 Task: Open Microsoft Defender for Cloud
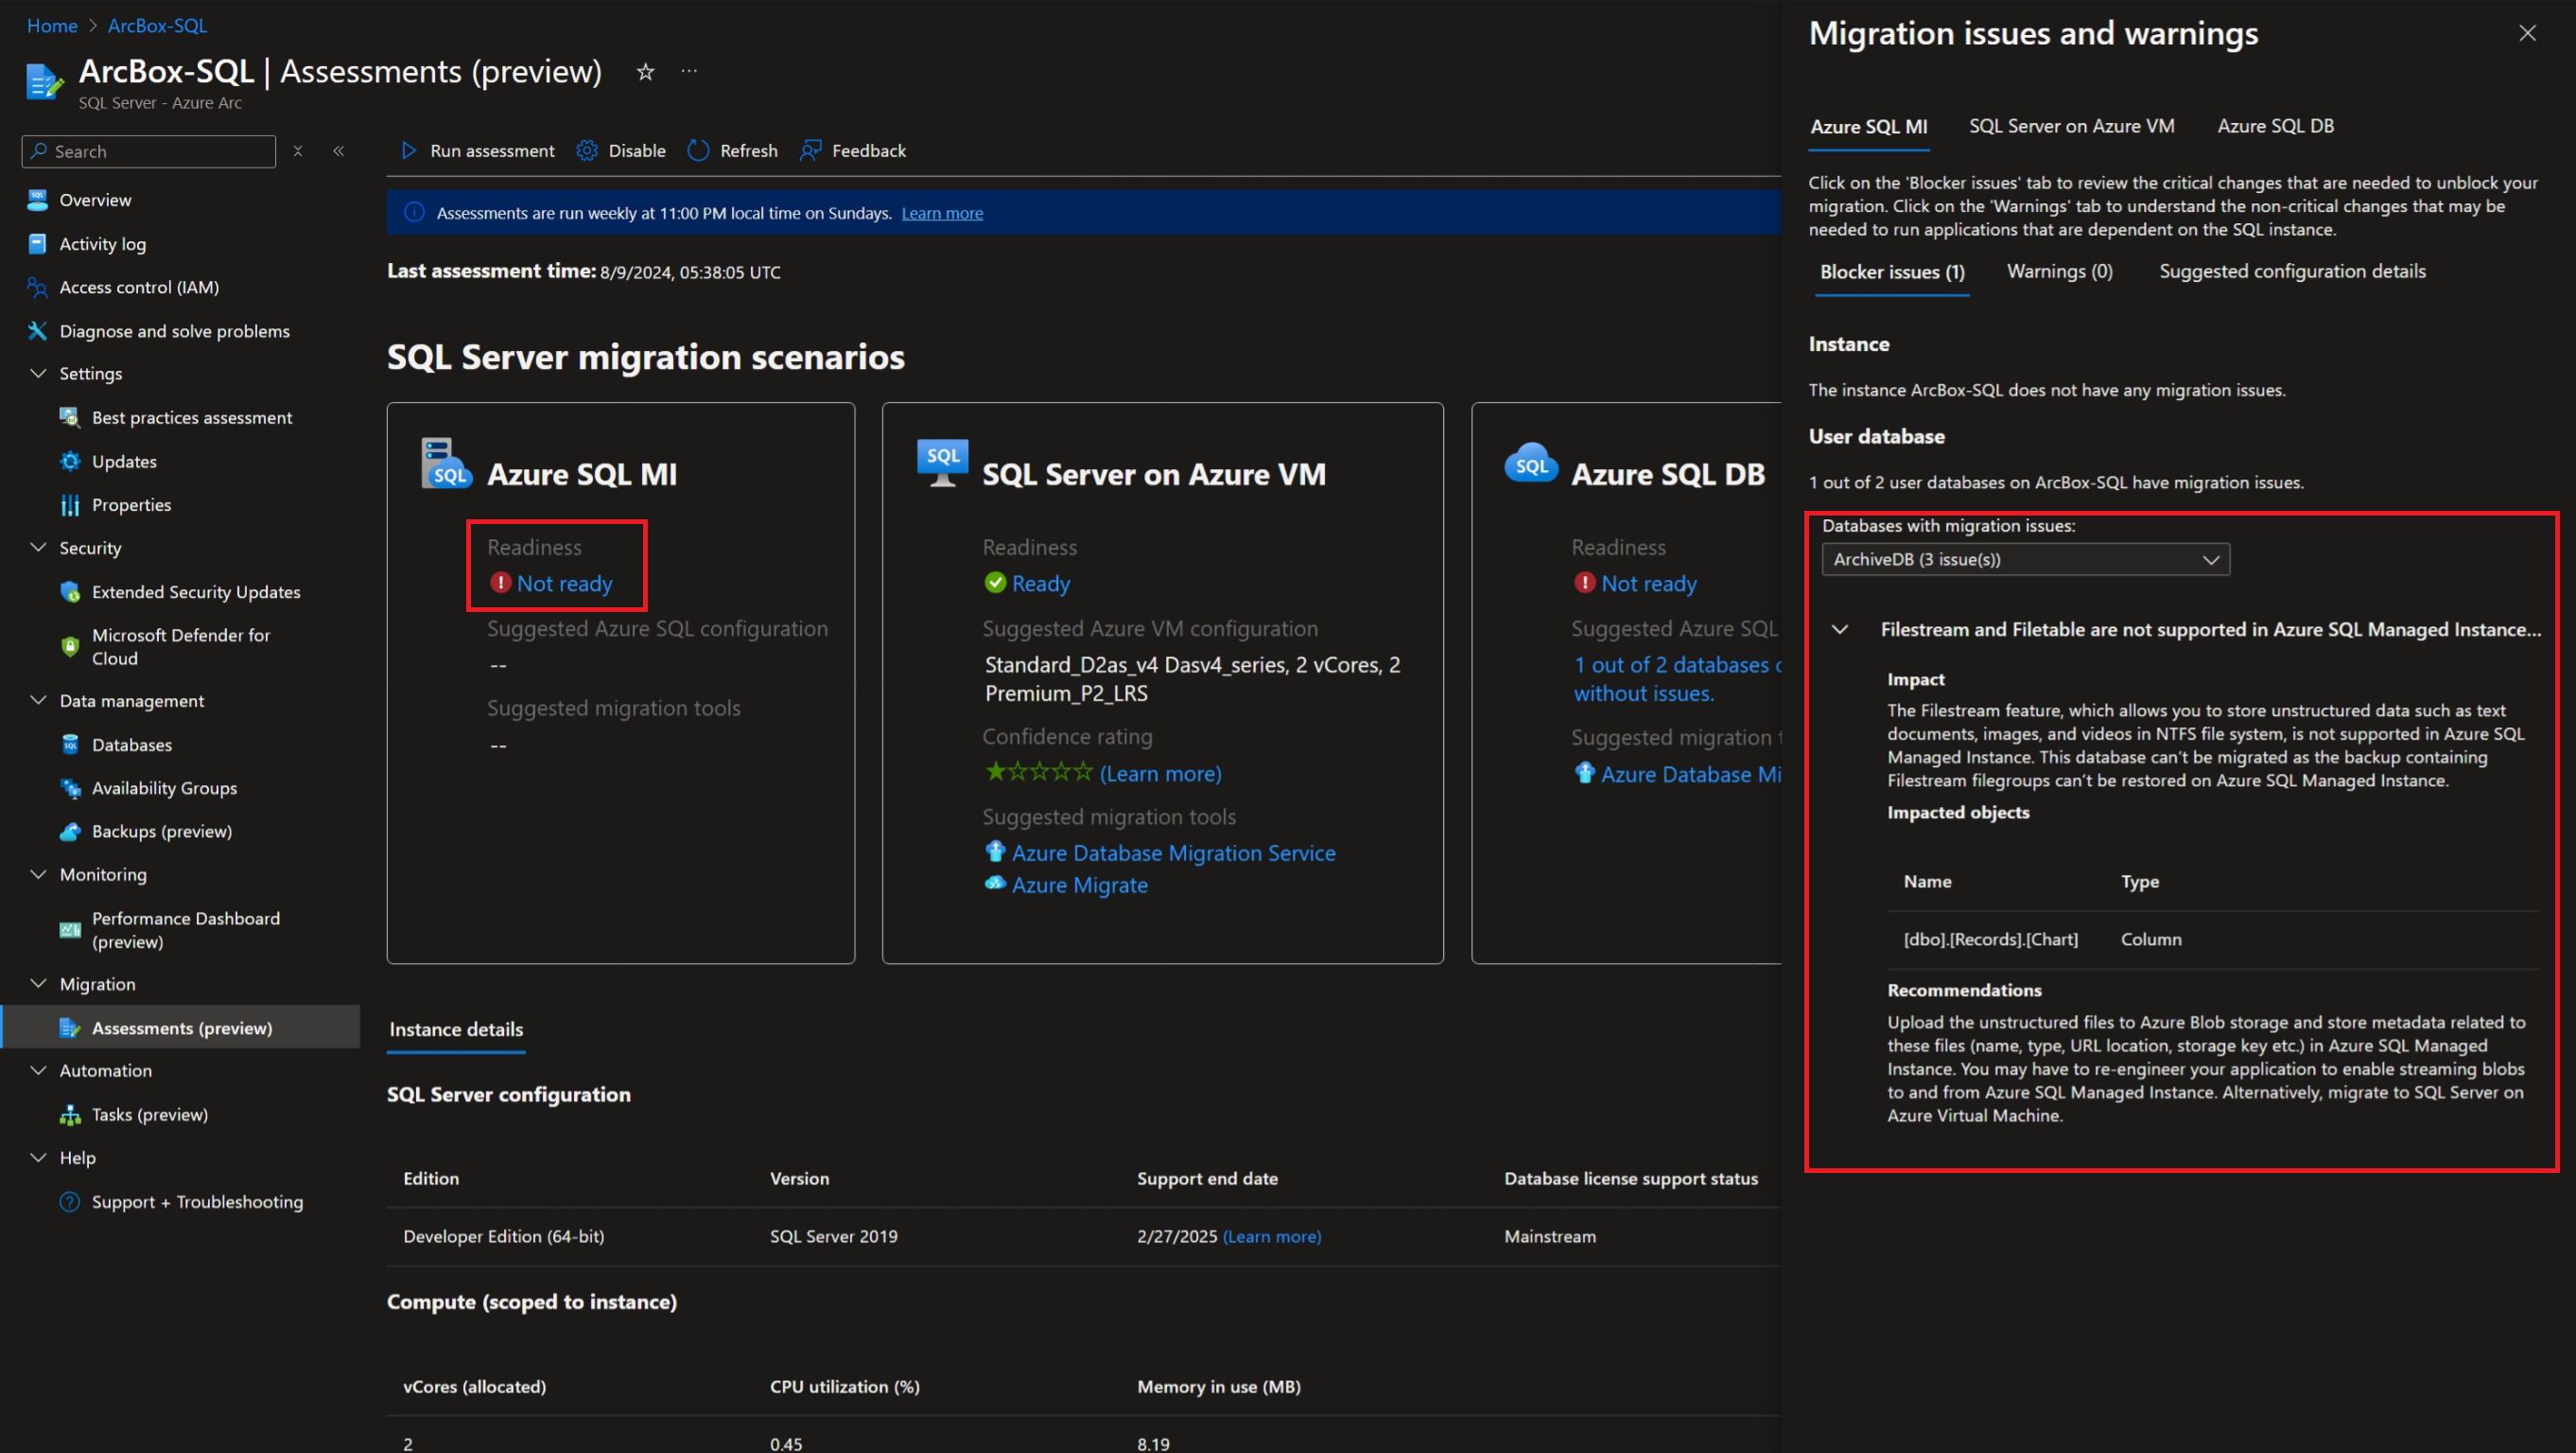(180, 647)
